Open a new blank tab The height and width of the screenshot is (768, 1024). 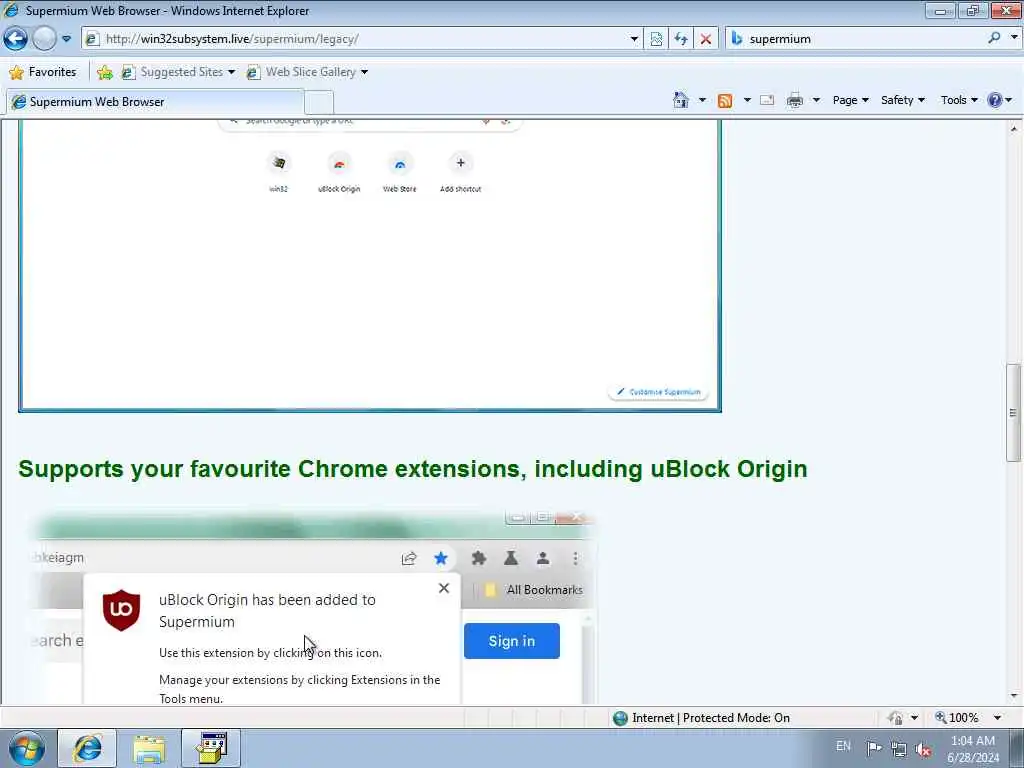pos(319,103)
